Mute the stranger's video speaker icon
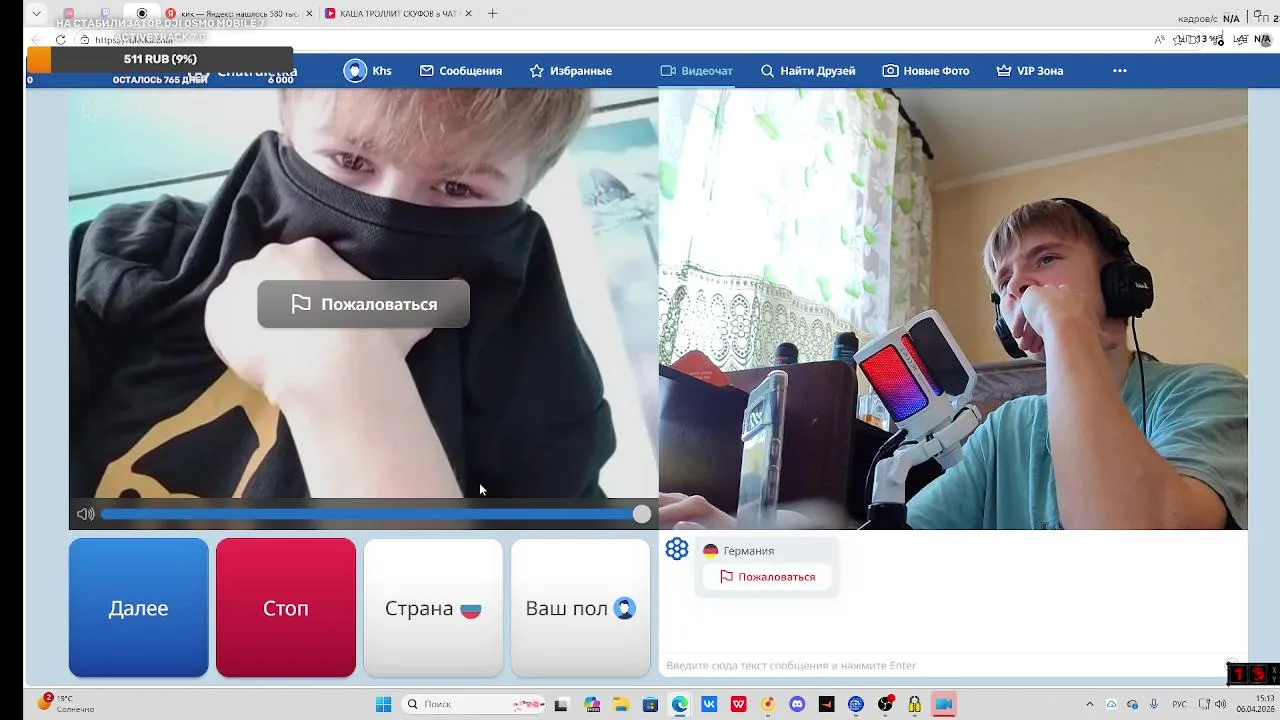The width and height of the screenshot is (1280, 720). (x=86, y=514)
